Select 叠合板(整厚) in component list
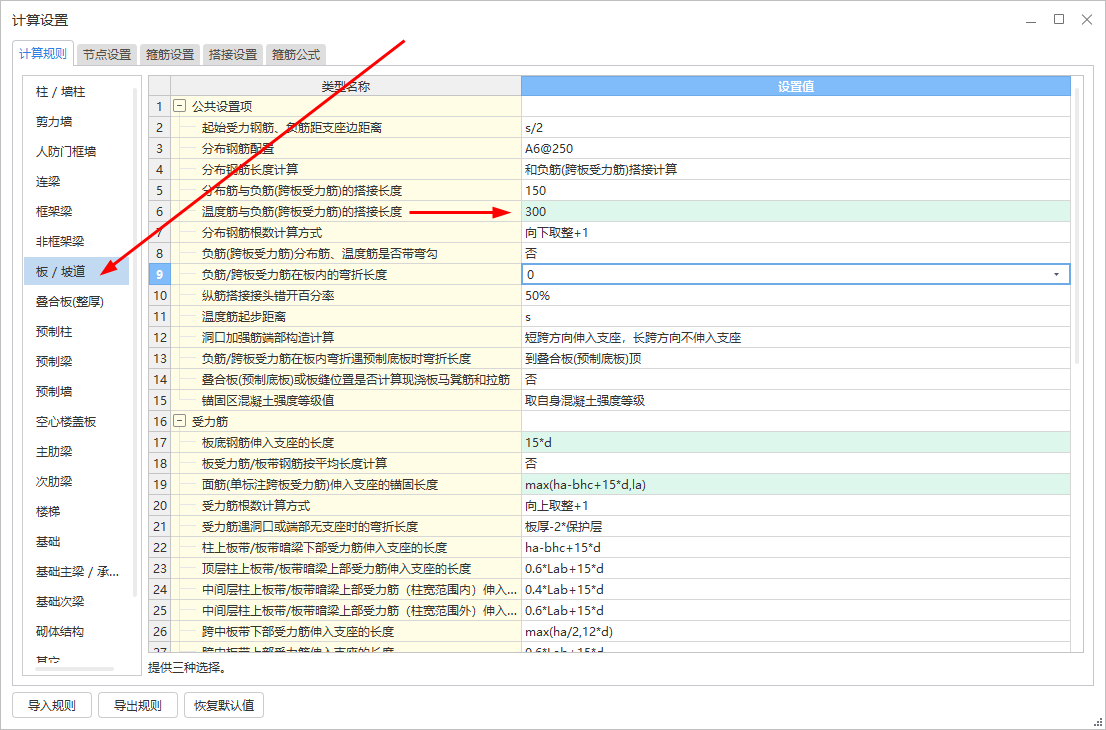Image resolution: width=1106 pixels, height=730 pixels. click(x=77, y=302)
